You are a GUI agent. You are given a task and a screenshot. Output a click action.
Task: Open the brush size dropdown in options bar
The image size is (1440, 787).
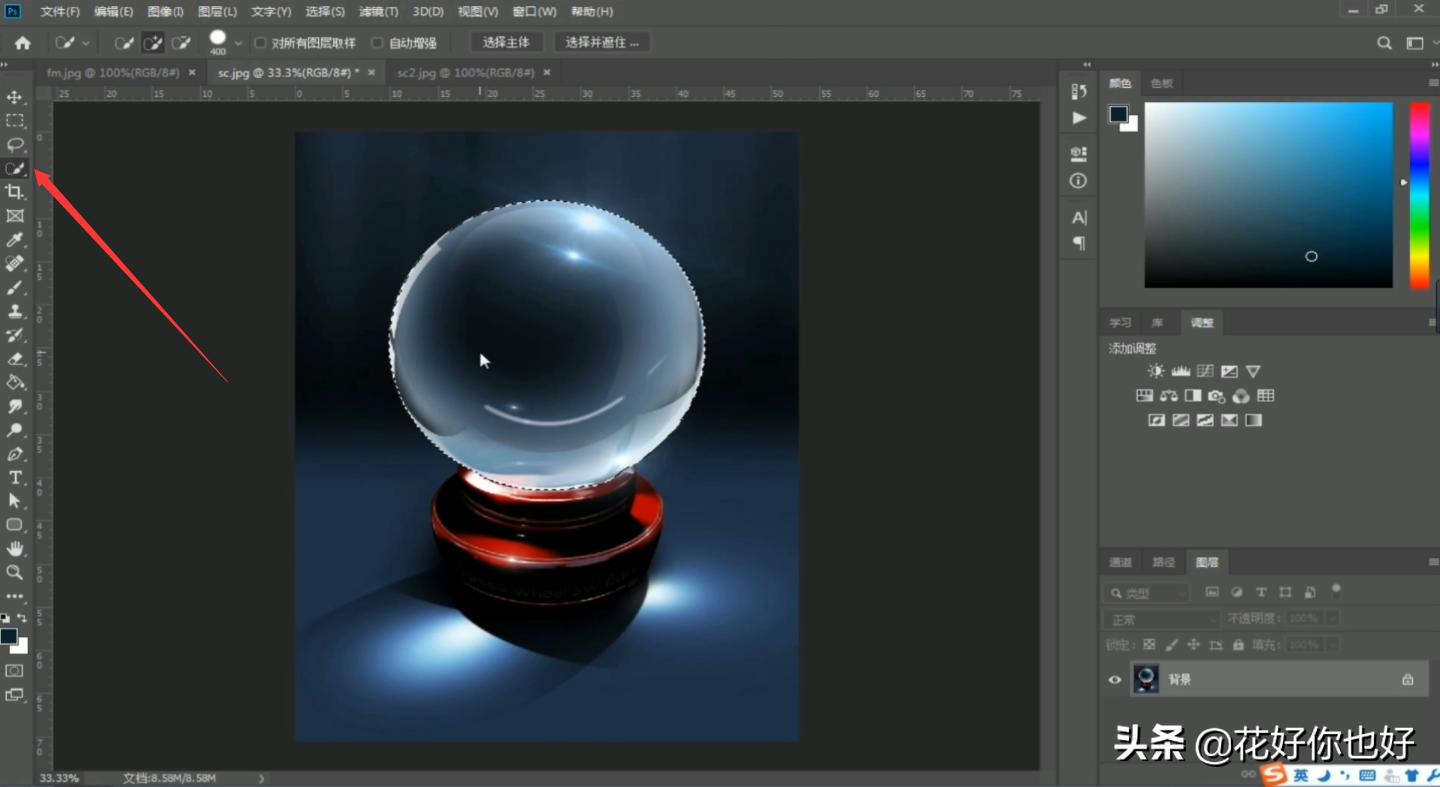pyautogui.click(x=238, y=42)
